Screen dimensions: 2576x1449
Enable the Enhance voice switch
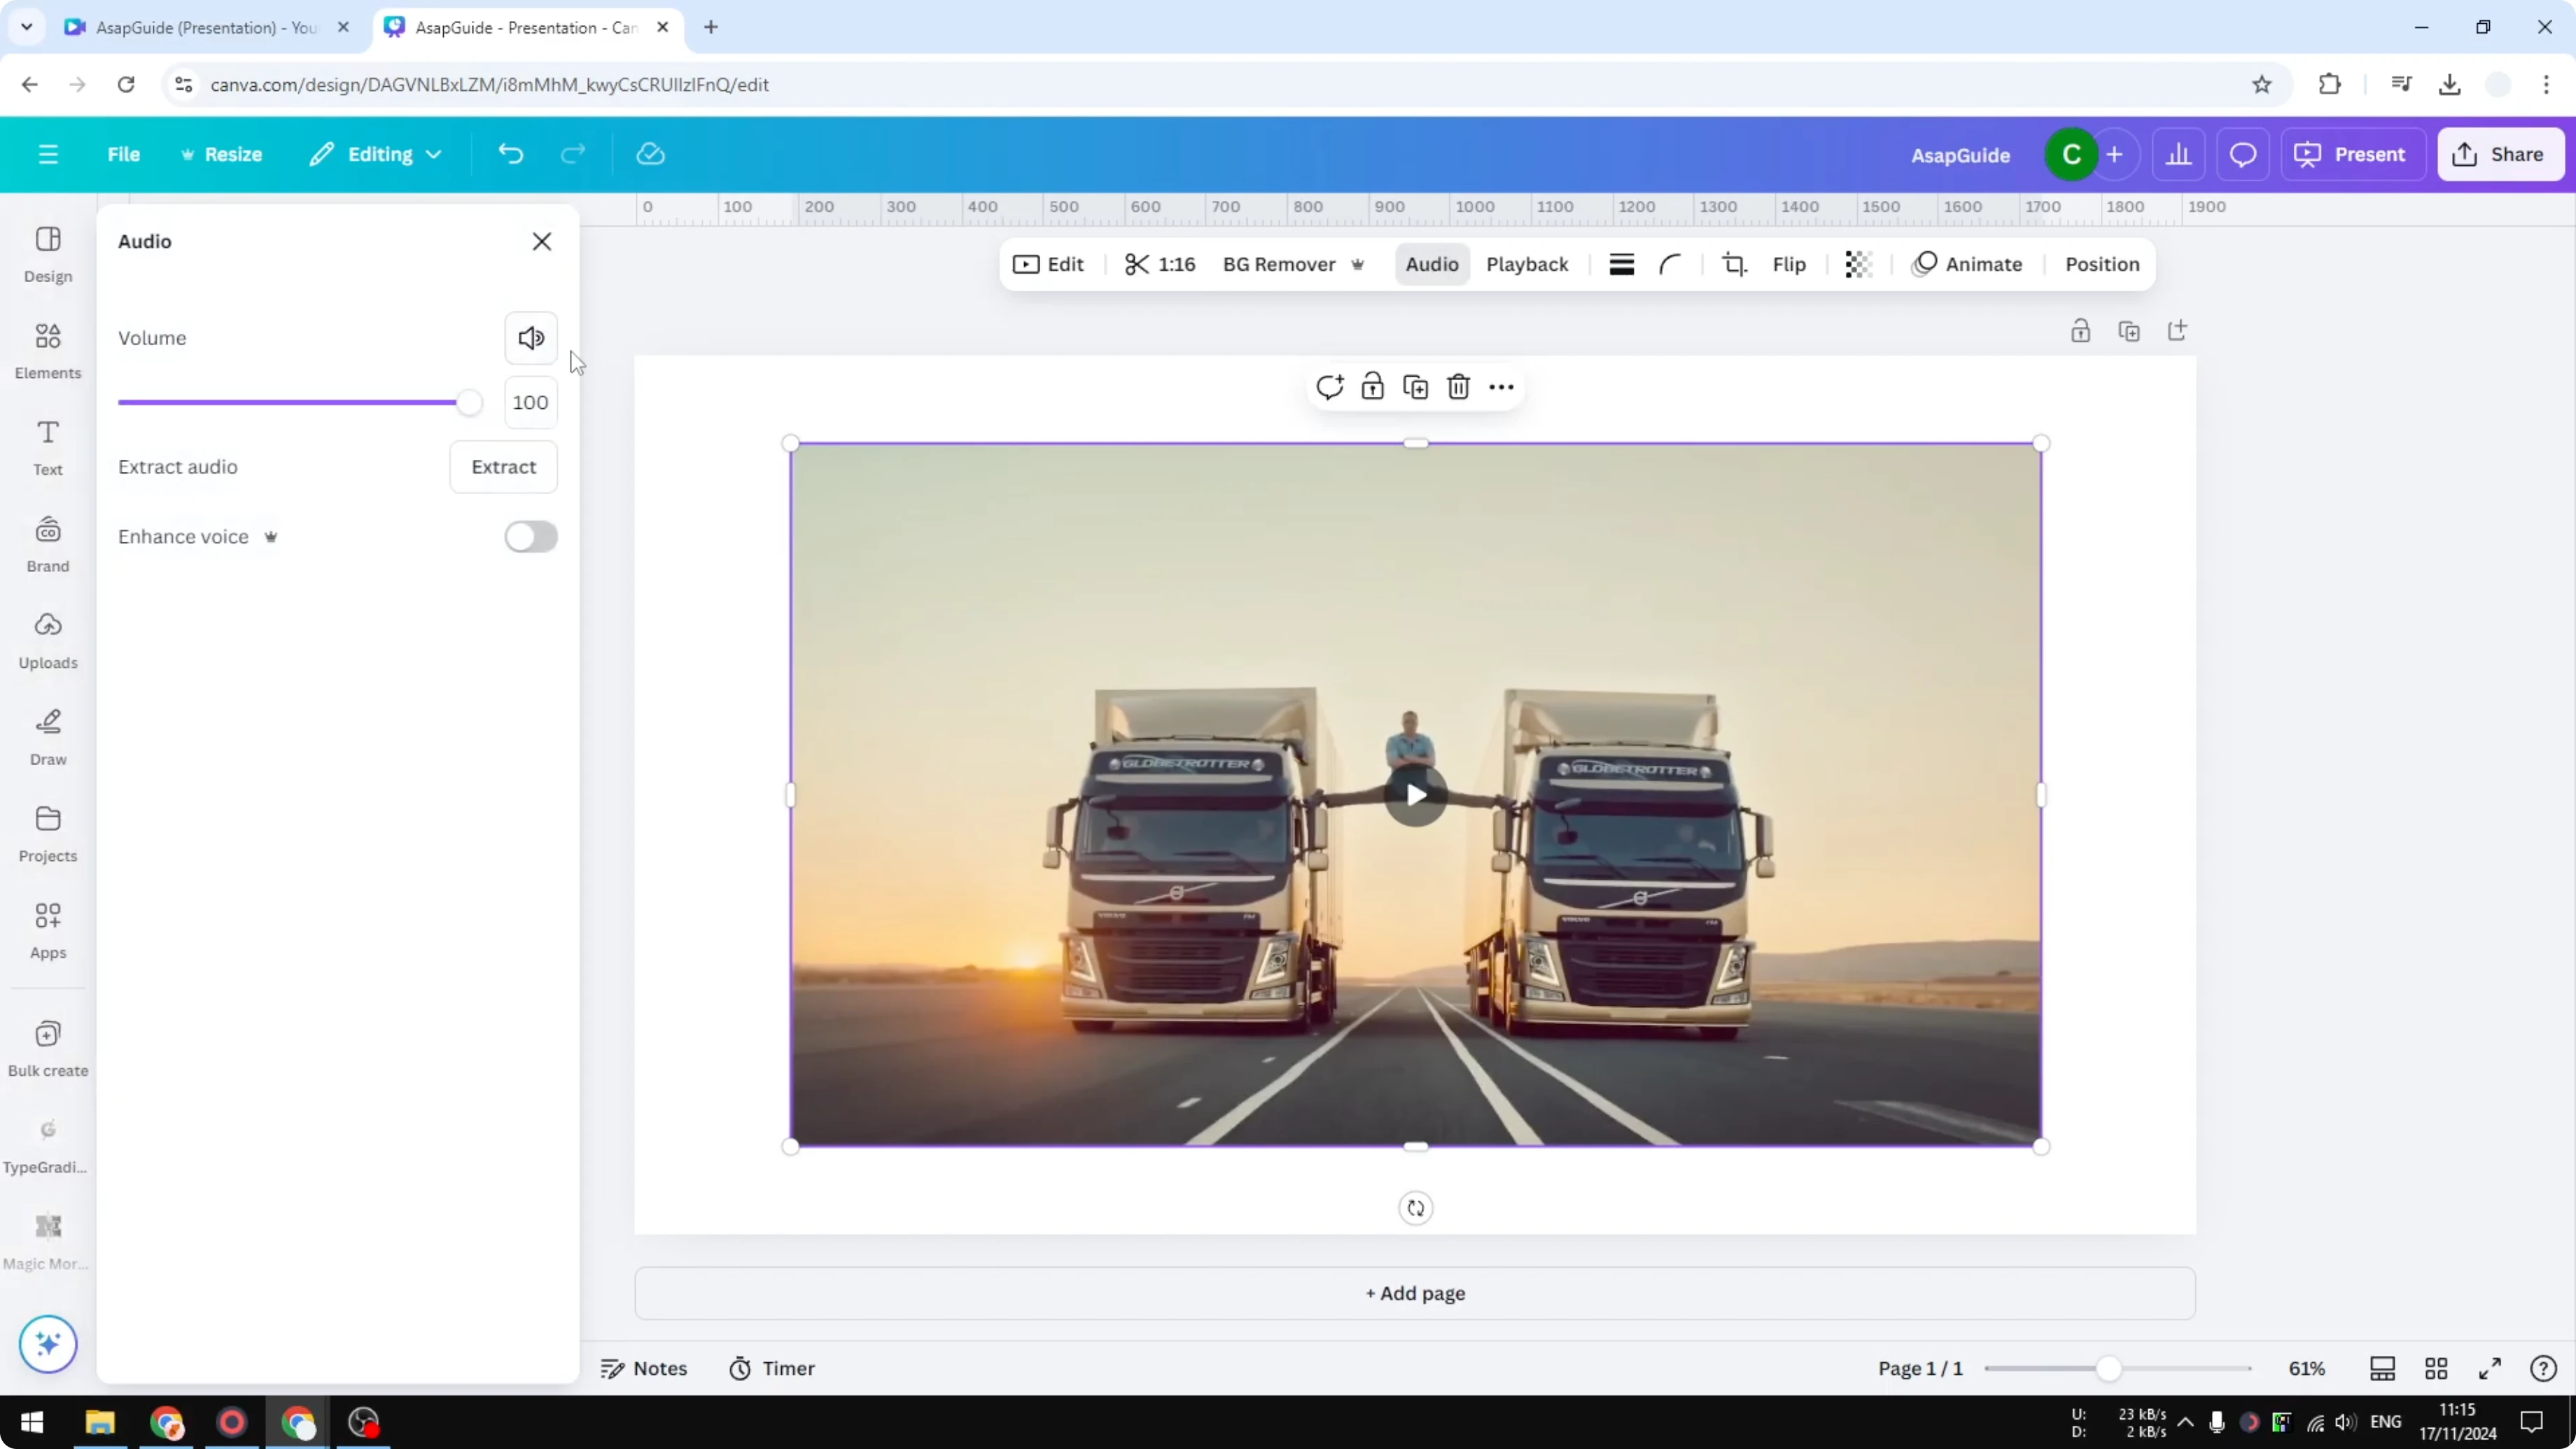531,537
